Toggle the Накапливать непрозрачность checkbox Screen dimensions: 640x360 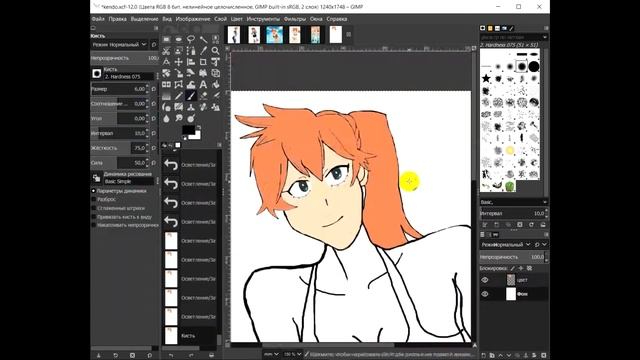pos(93,225)
